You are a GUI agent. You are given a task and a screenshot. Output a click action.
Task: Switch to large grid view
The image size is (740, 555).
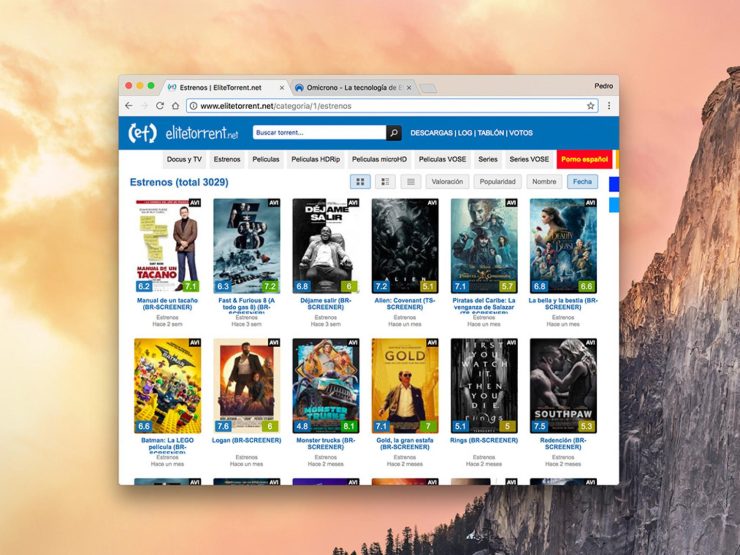(x=360, y=182)
